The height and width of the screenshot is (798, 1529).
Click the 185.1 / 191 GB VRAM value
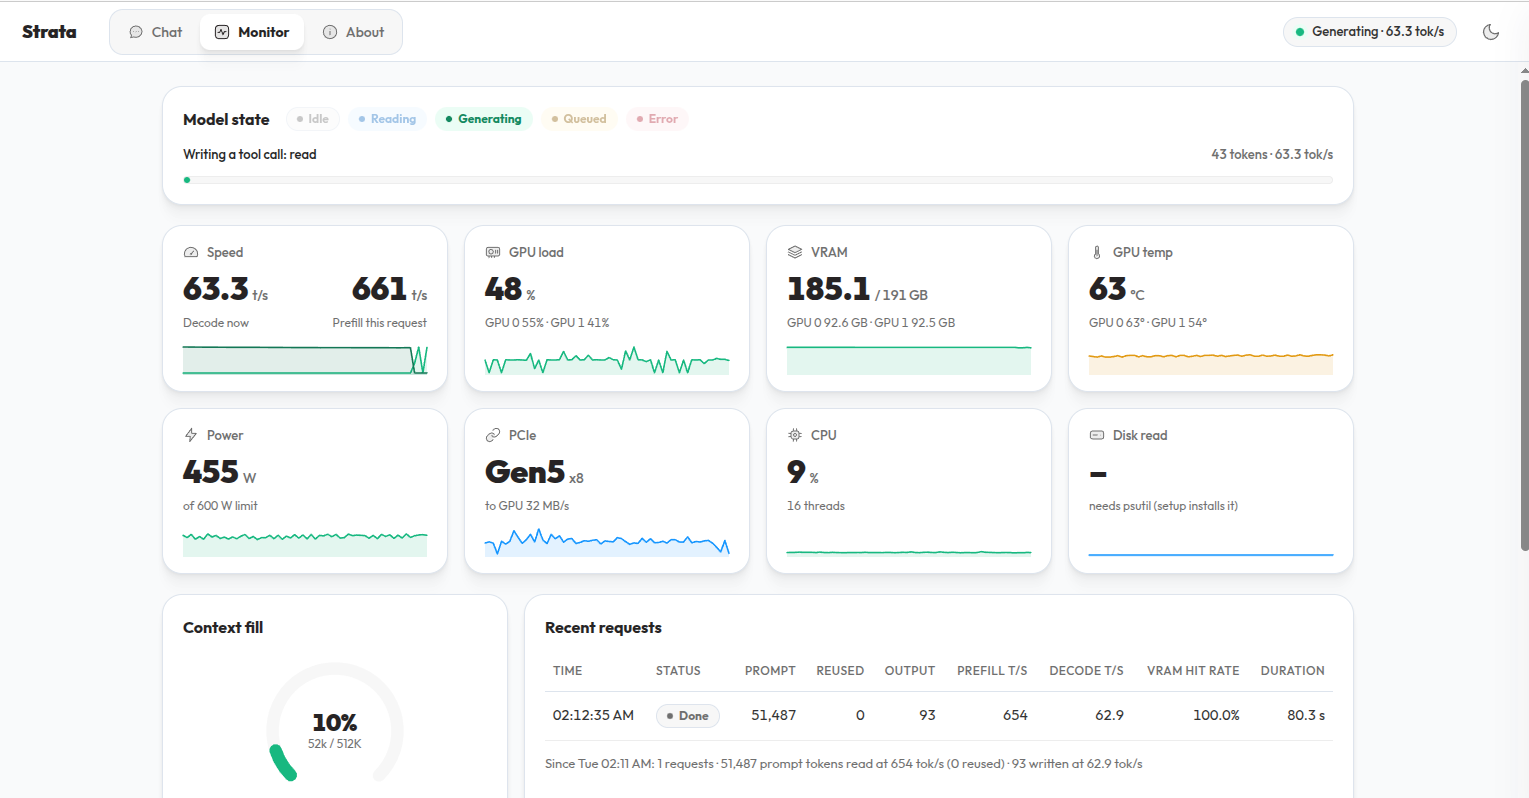click(857, 290)
